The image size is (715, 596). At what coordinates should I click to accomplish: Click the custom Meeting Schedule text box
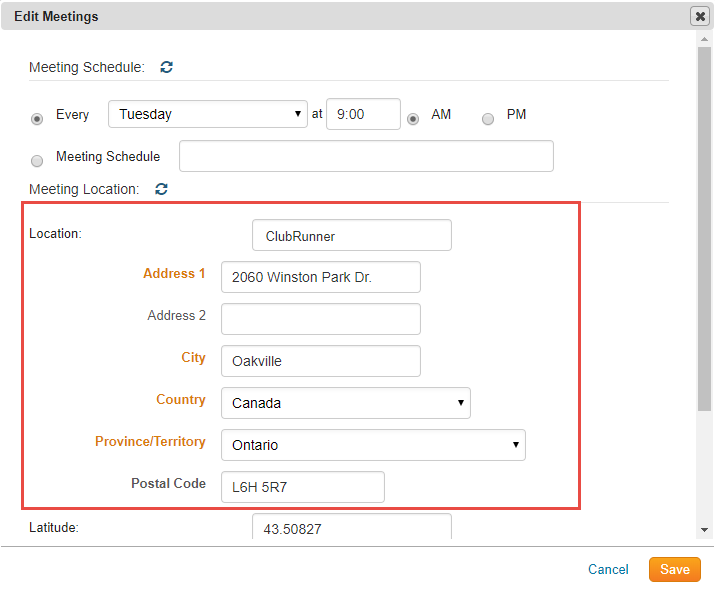(x=365, y=156)
